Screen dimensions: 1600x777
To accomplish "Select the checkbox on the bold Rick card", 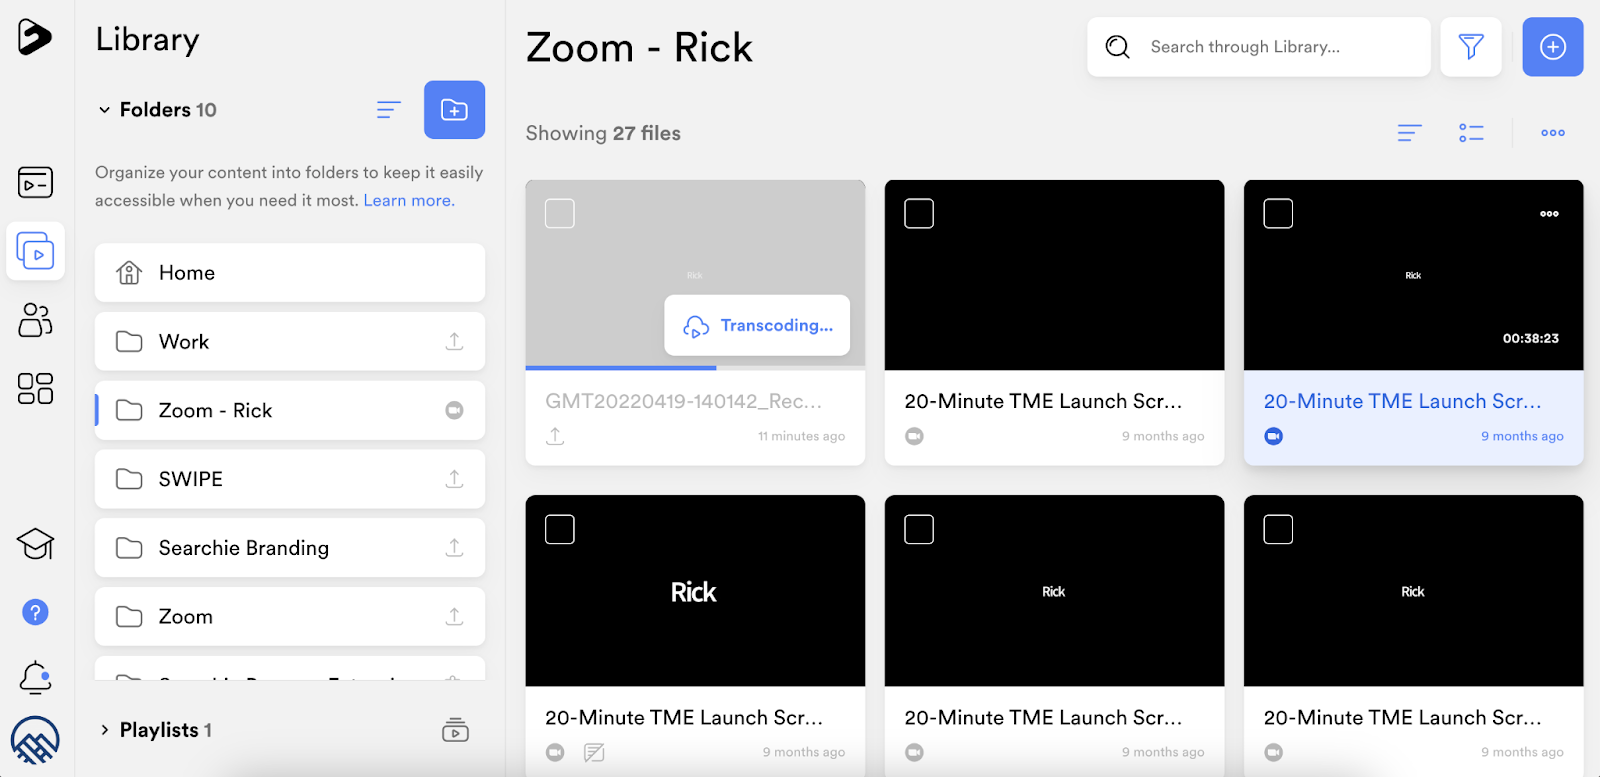I will pyautogui.click(x=560, y=529).
